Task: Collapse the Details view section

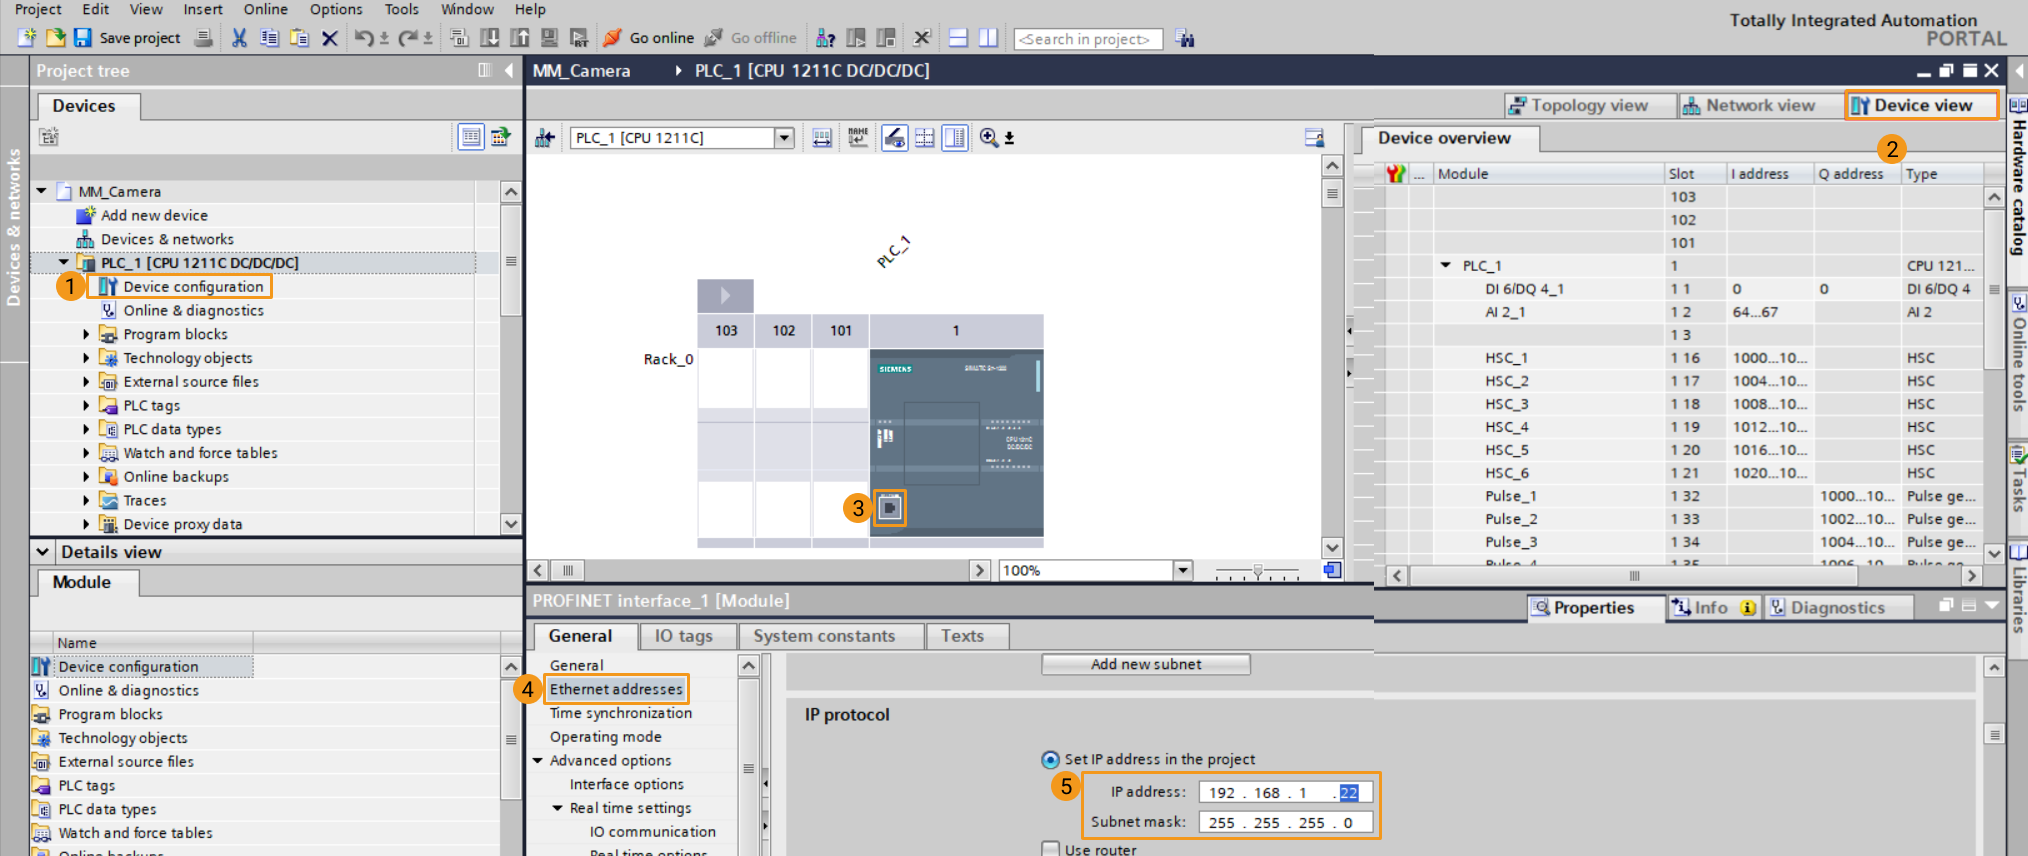Action: coord(43,552)
